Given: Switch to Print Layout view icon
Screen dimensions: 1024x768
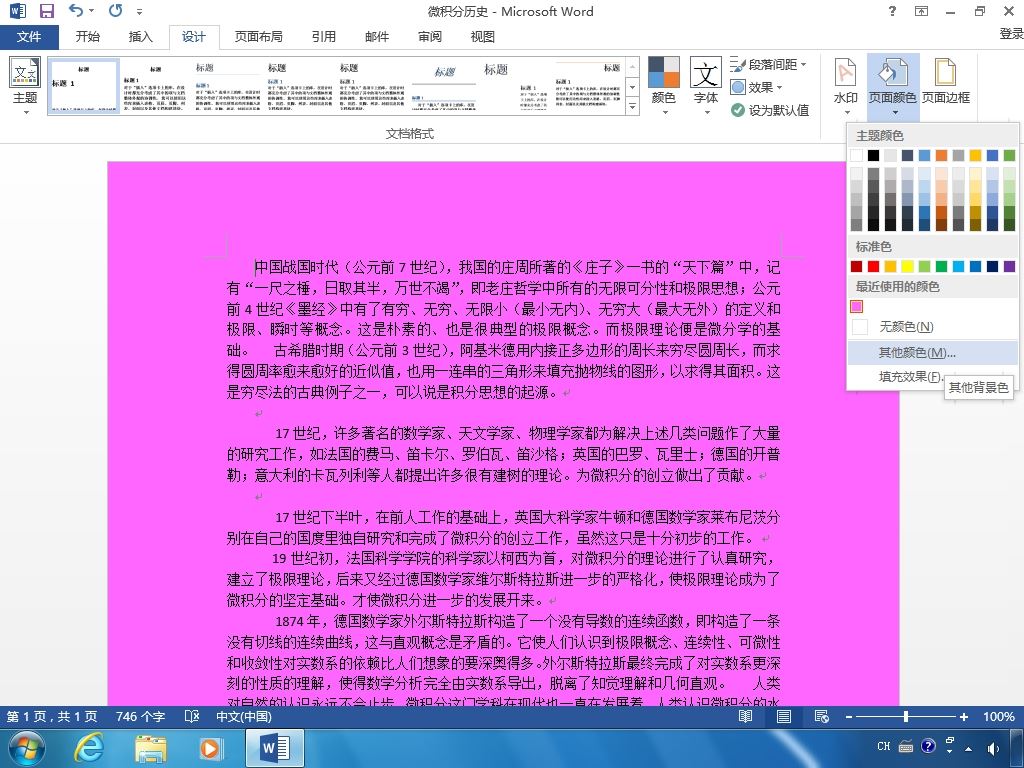Looking at the screenshot, I should (x=784, y=716).
